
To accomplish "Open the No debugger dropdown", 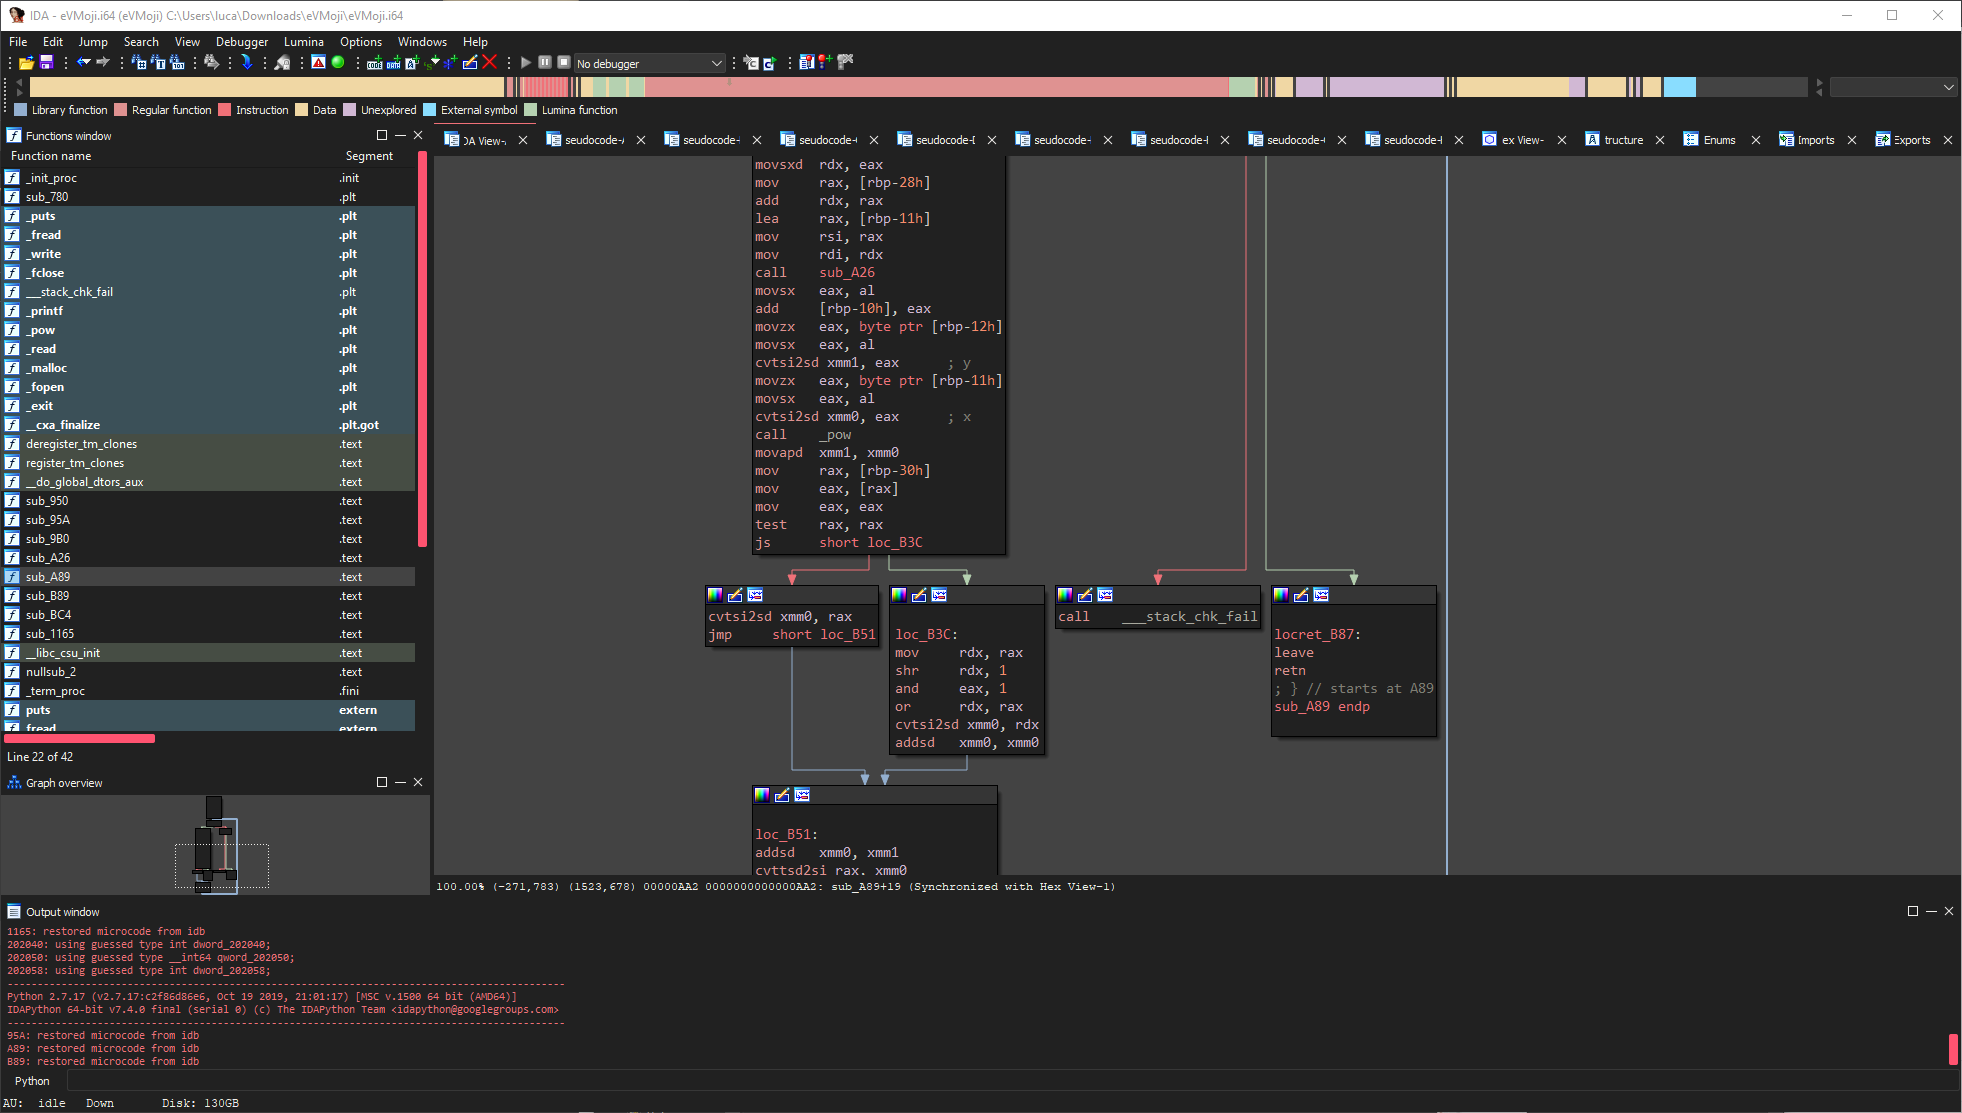I will [x=650, y=63].
